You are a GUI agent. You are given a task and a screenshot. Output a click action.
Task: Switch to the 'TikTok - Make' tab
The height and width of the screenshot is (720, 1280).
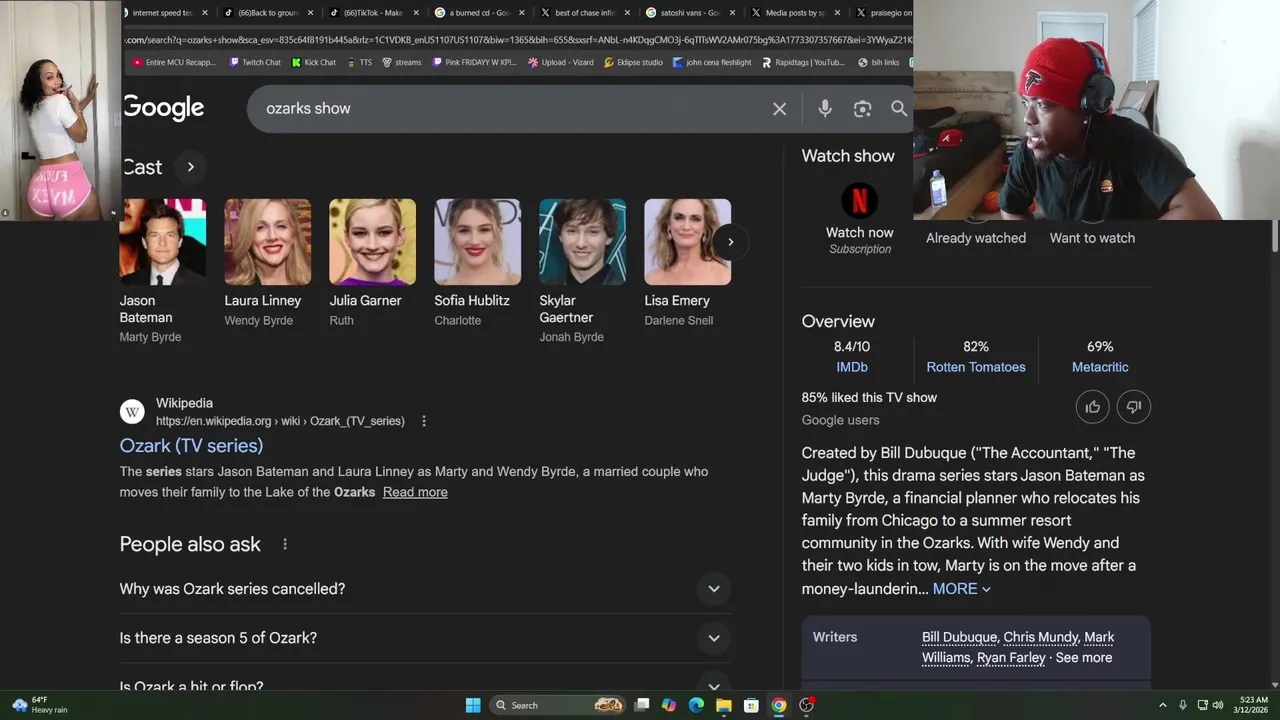click(x=372, y=13)
